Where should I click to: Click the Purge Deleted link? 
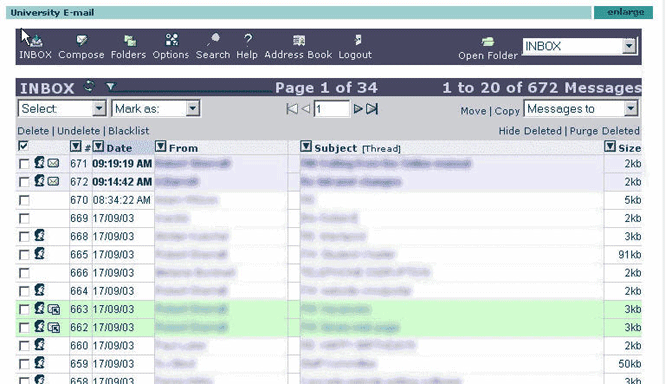point(604,131)
